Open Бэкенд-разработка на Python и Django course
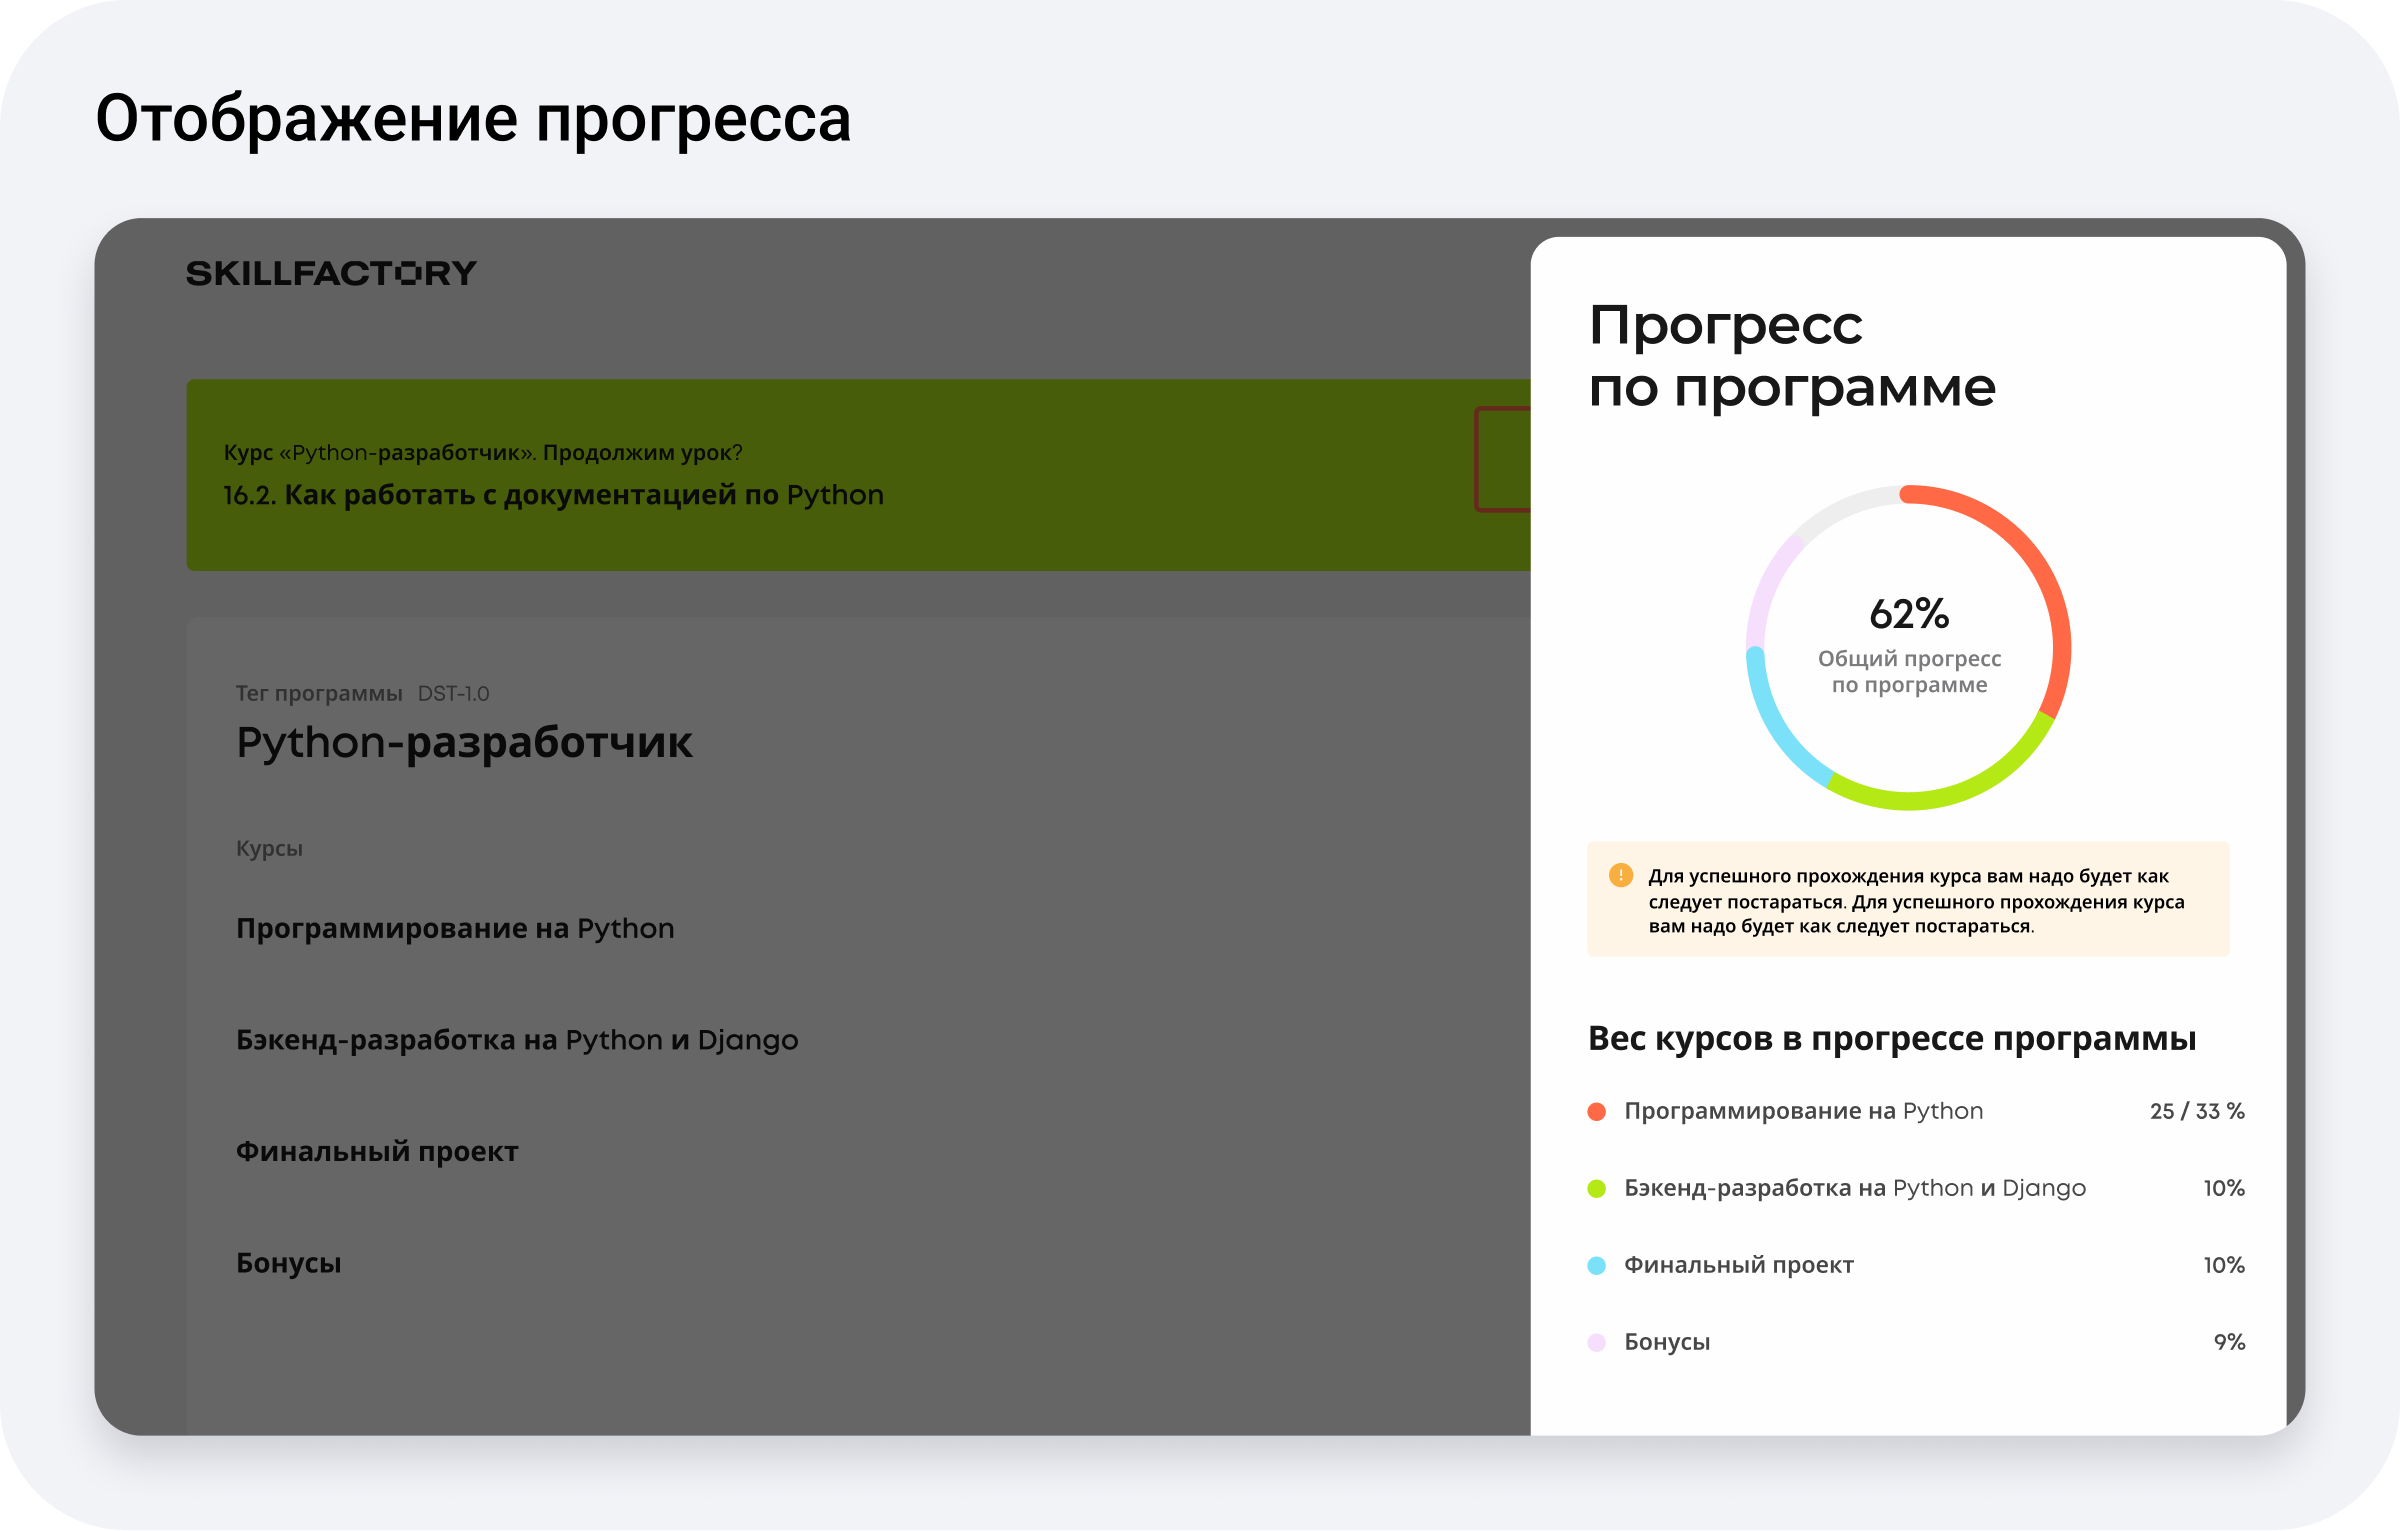This screenshot has width=2400, height=1531. pos(517,1040)
